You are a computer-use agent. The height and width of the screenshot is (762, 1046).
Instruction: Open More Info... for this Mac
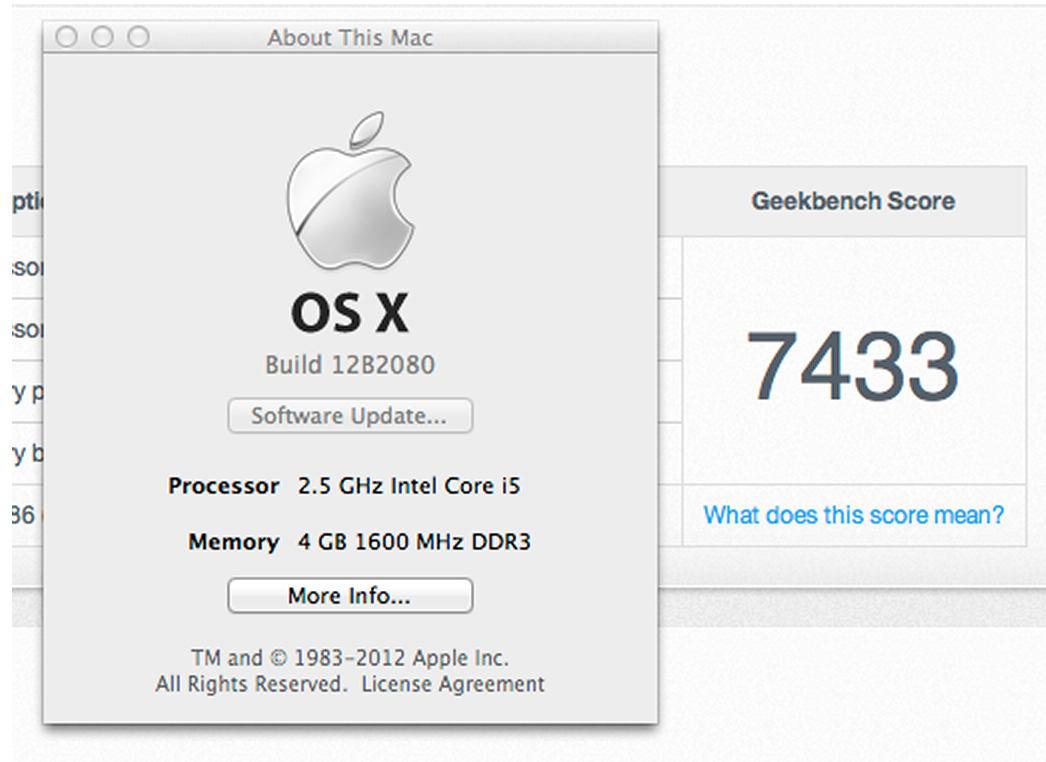pos(349,596)
